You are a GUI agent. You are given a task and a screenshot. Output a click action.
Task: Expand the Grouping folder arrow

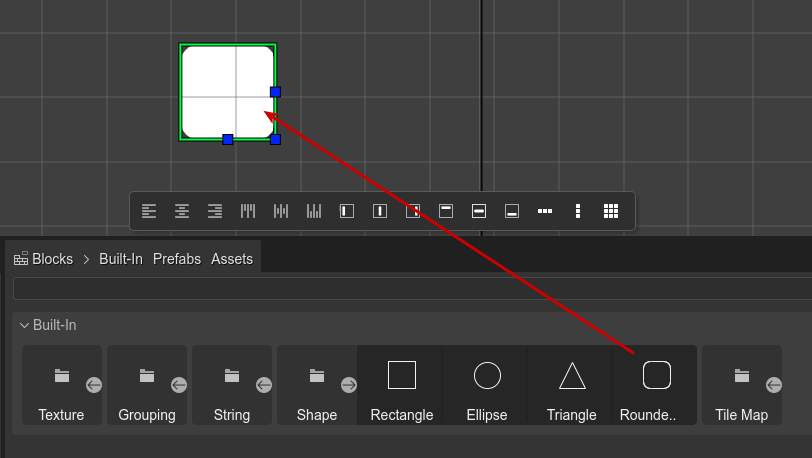click(179, 385)
